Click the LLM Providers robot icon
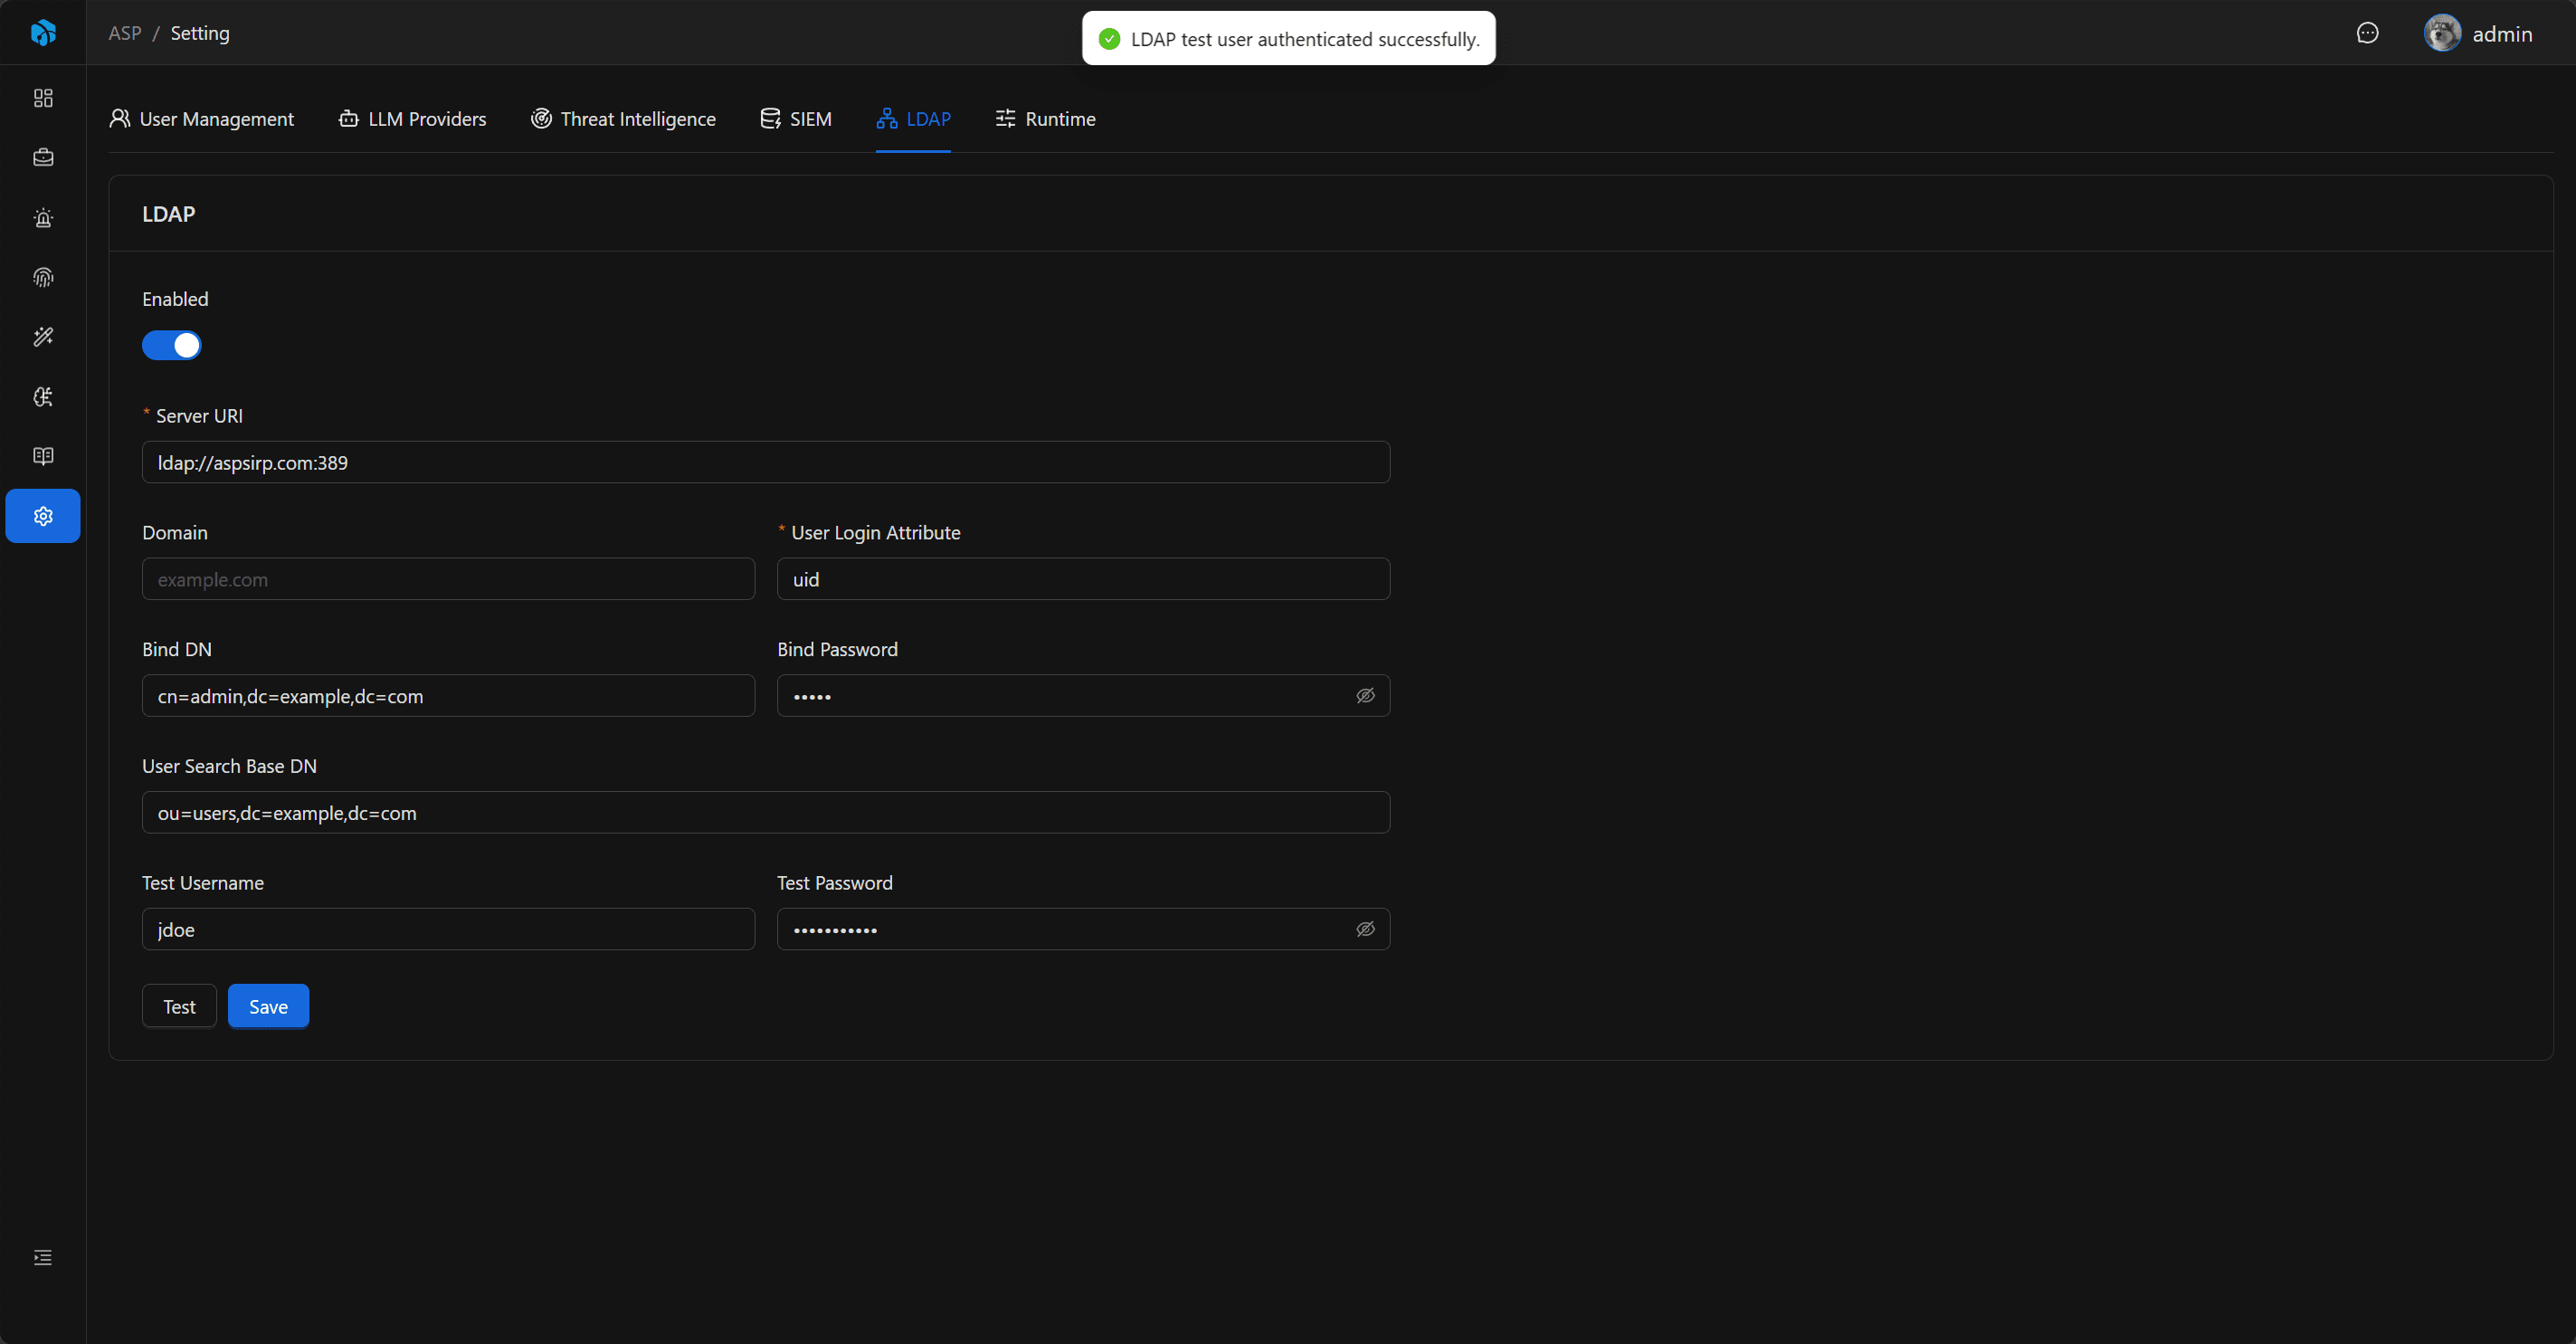 [x=348, y=118]
